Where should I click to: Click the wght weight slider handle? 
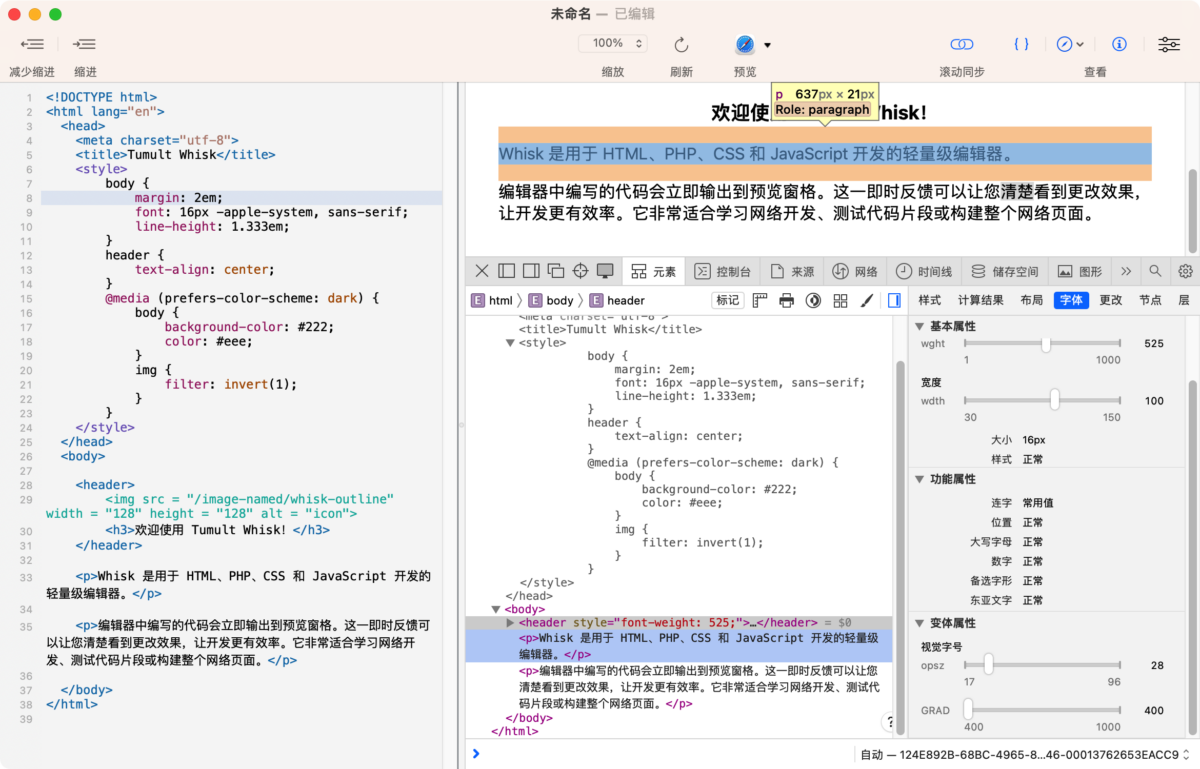[x=1046, y=344]
